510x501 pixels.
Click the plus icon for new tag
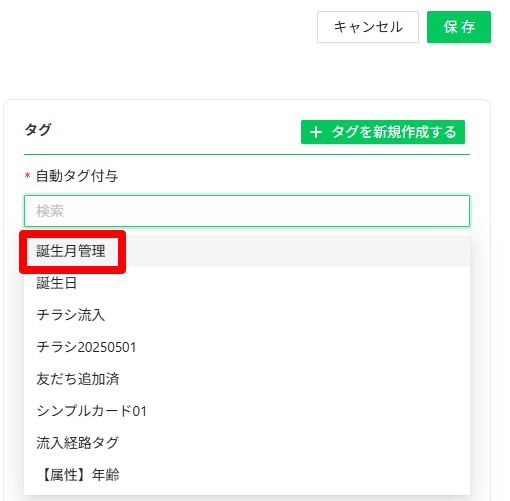[x=316, y=132]
